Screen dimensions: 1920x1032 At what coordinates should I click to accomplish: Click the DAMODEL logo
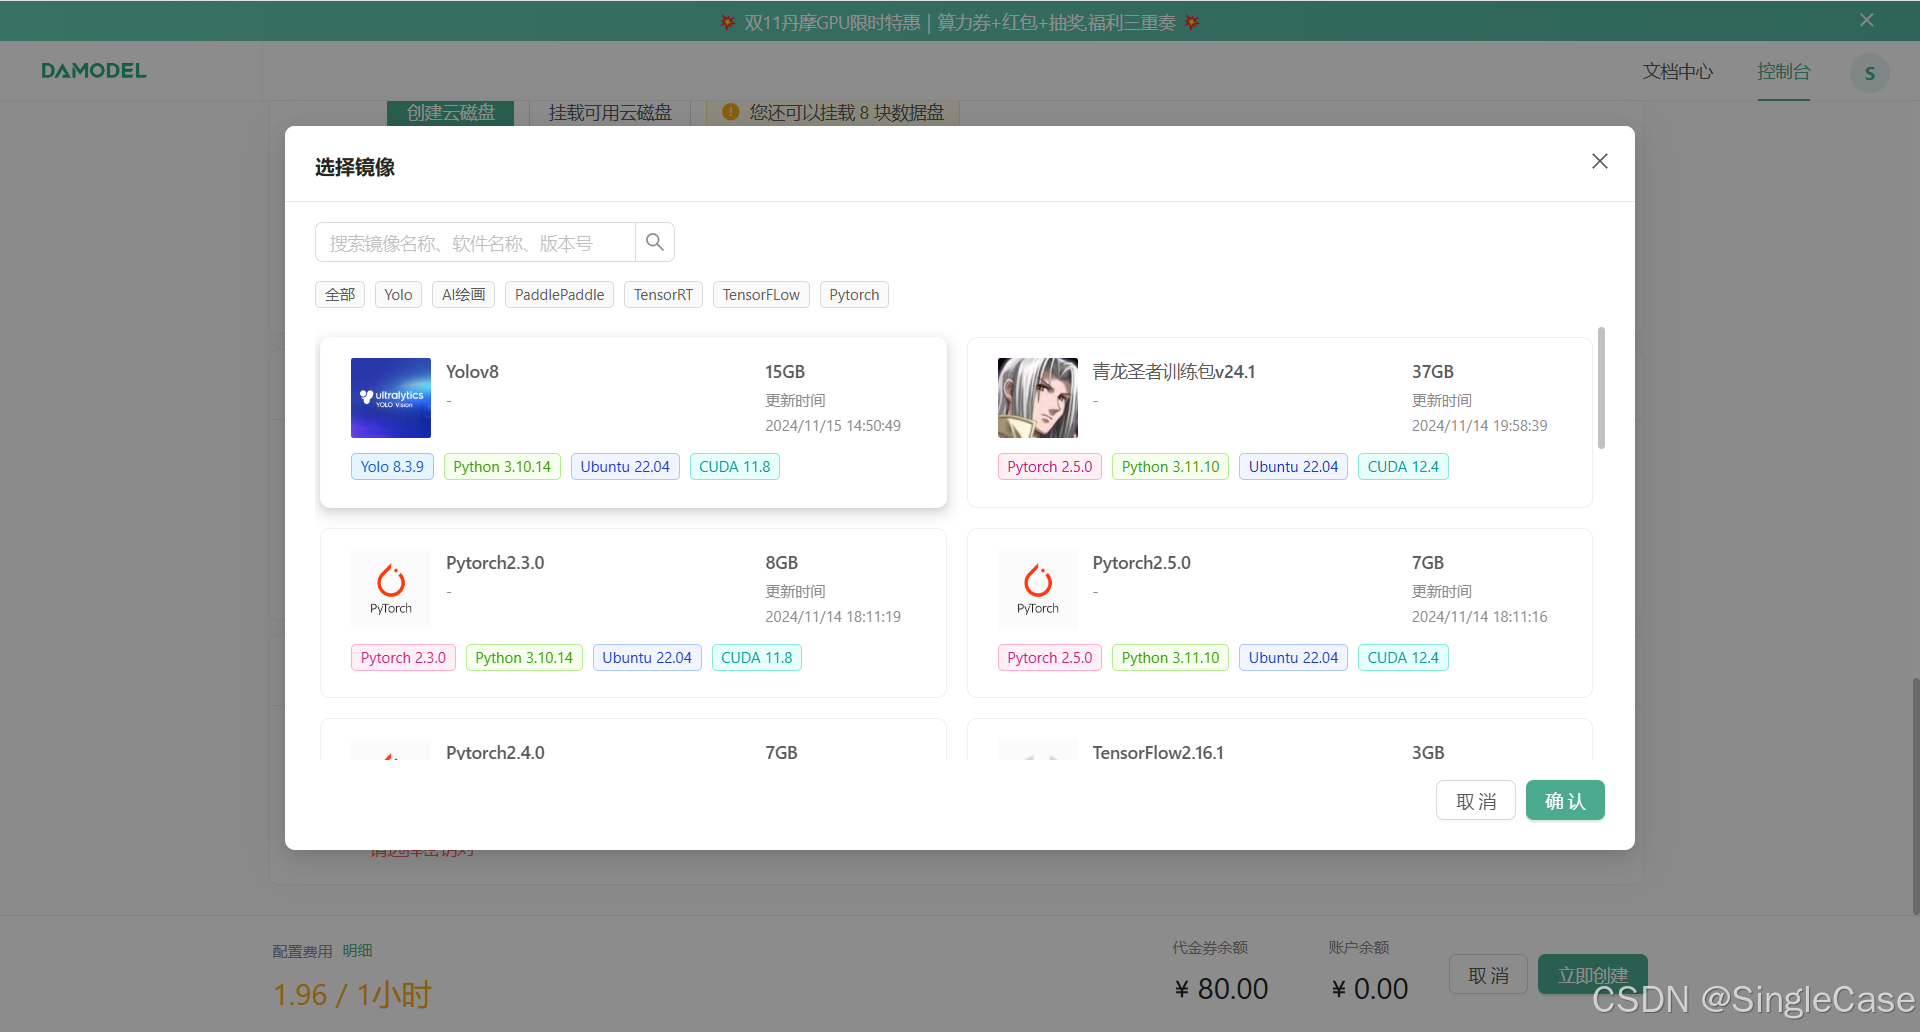pyautogui.click(x=94, y=71)
